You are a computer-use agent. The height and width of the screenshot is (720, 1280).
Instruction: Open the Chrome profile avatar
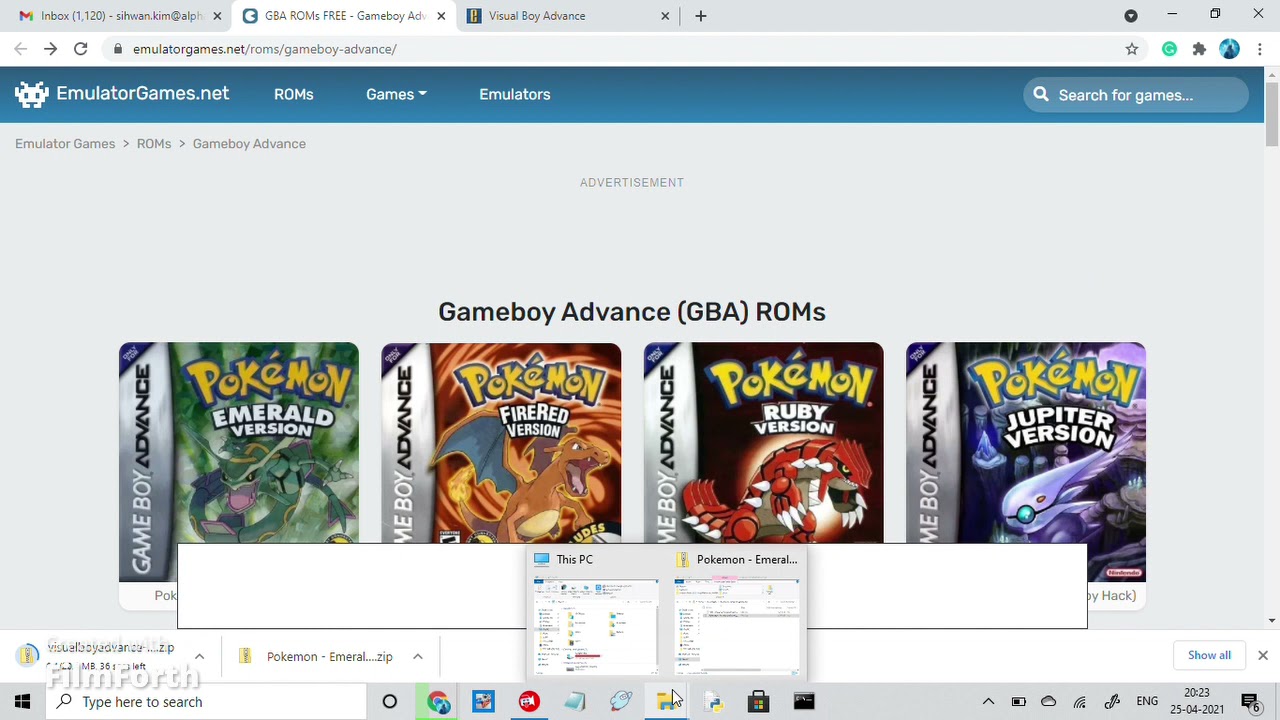[1230, 49]
